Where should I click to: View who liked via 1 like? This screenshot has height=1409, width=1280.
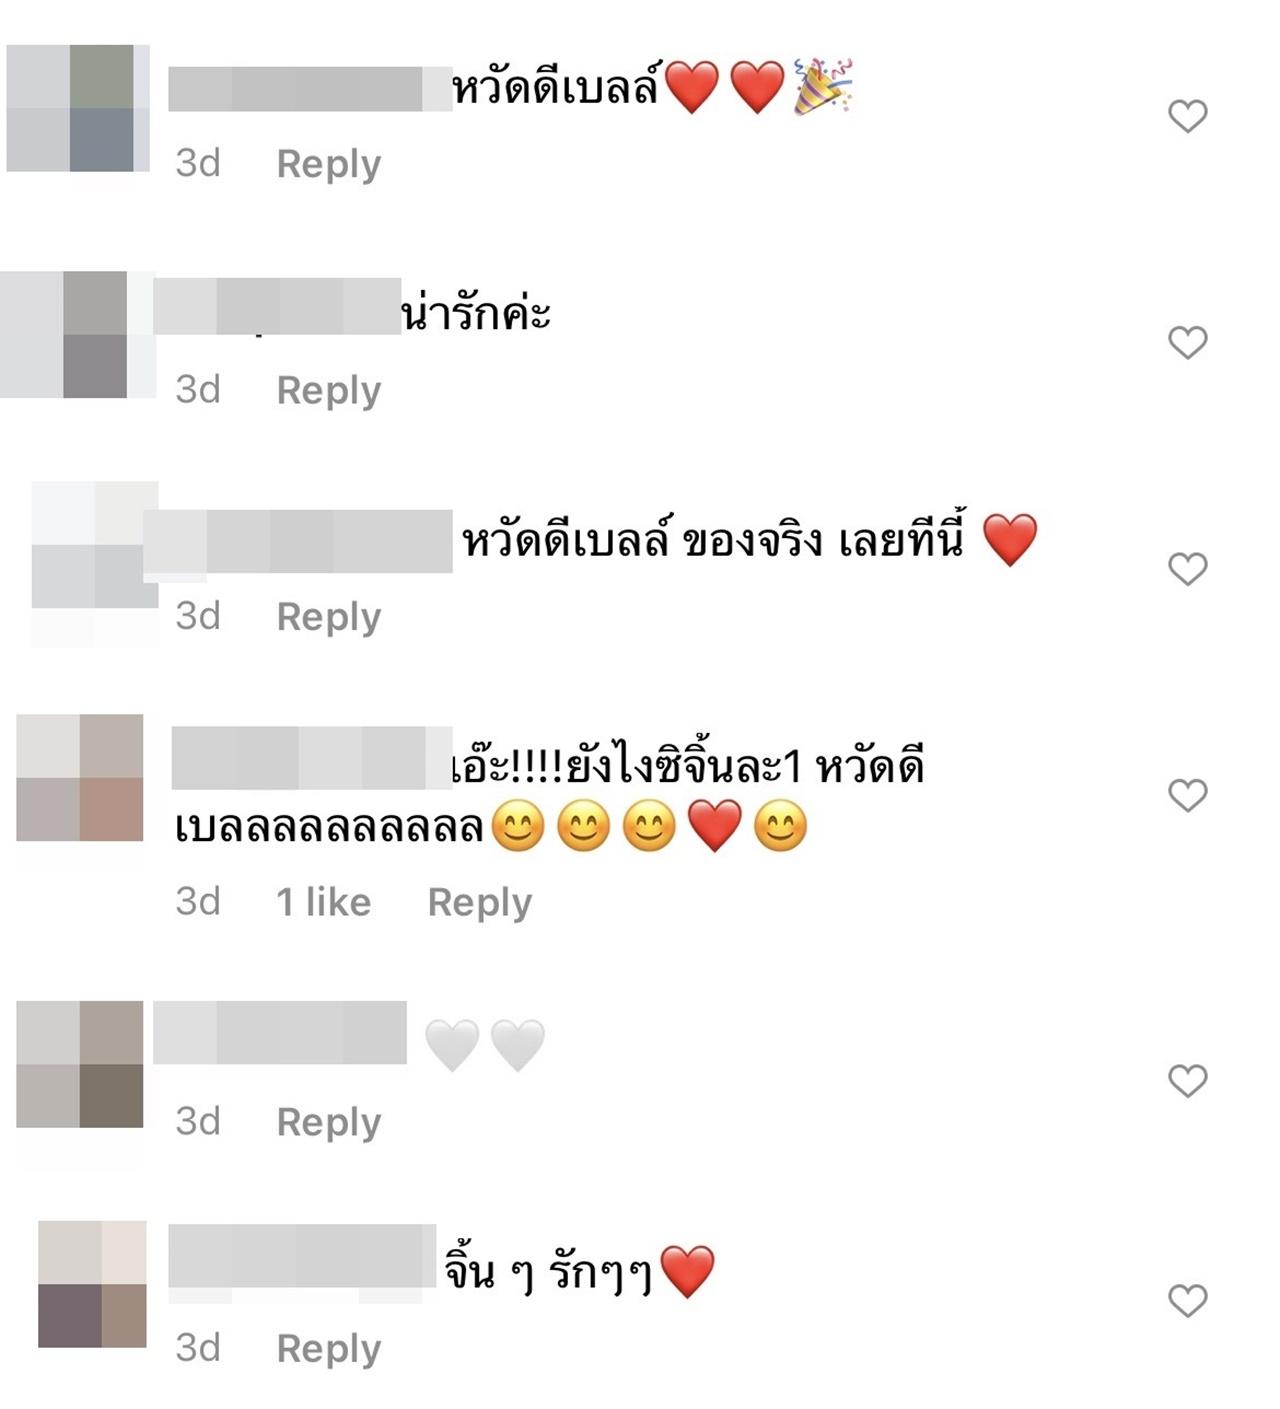click(x=323, y=902)
